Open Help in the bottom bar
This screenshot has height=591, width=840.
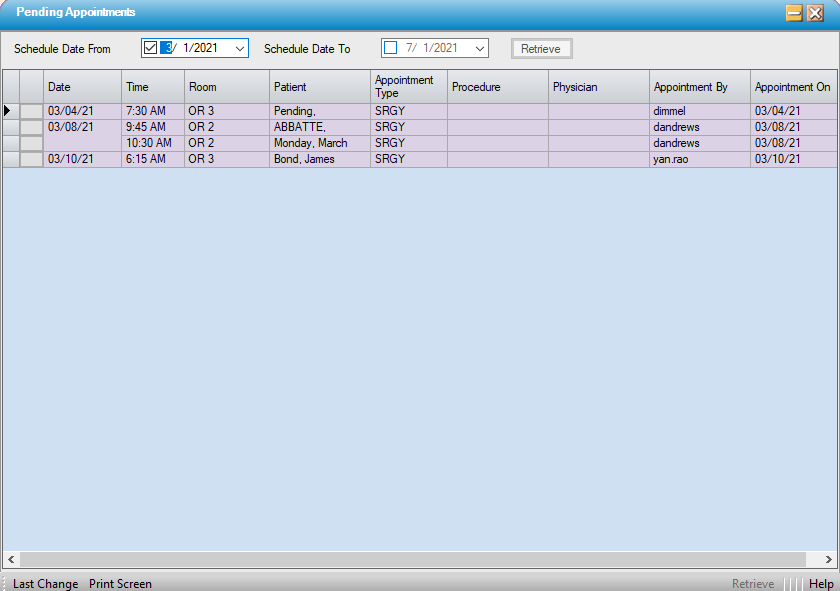tap(821, 584)
